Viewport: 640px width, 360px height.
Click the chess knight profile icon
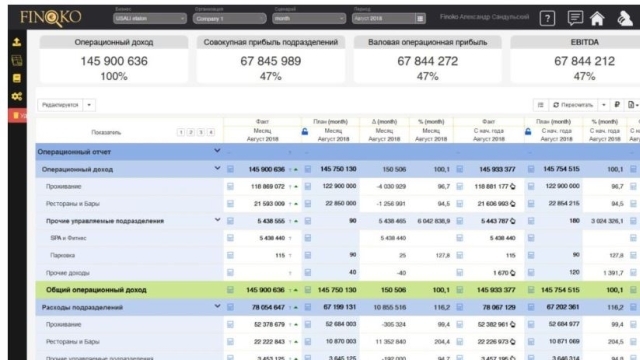624,18
